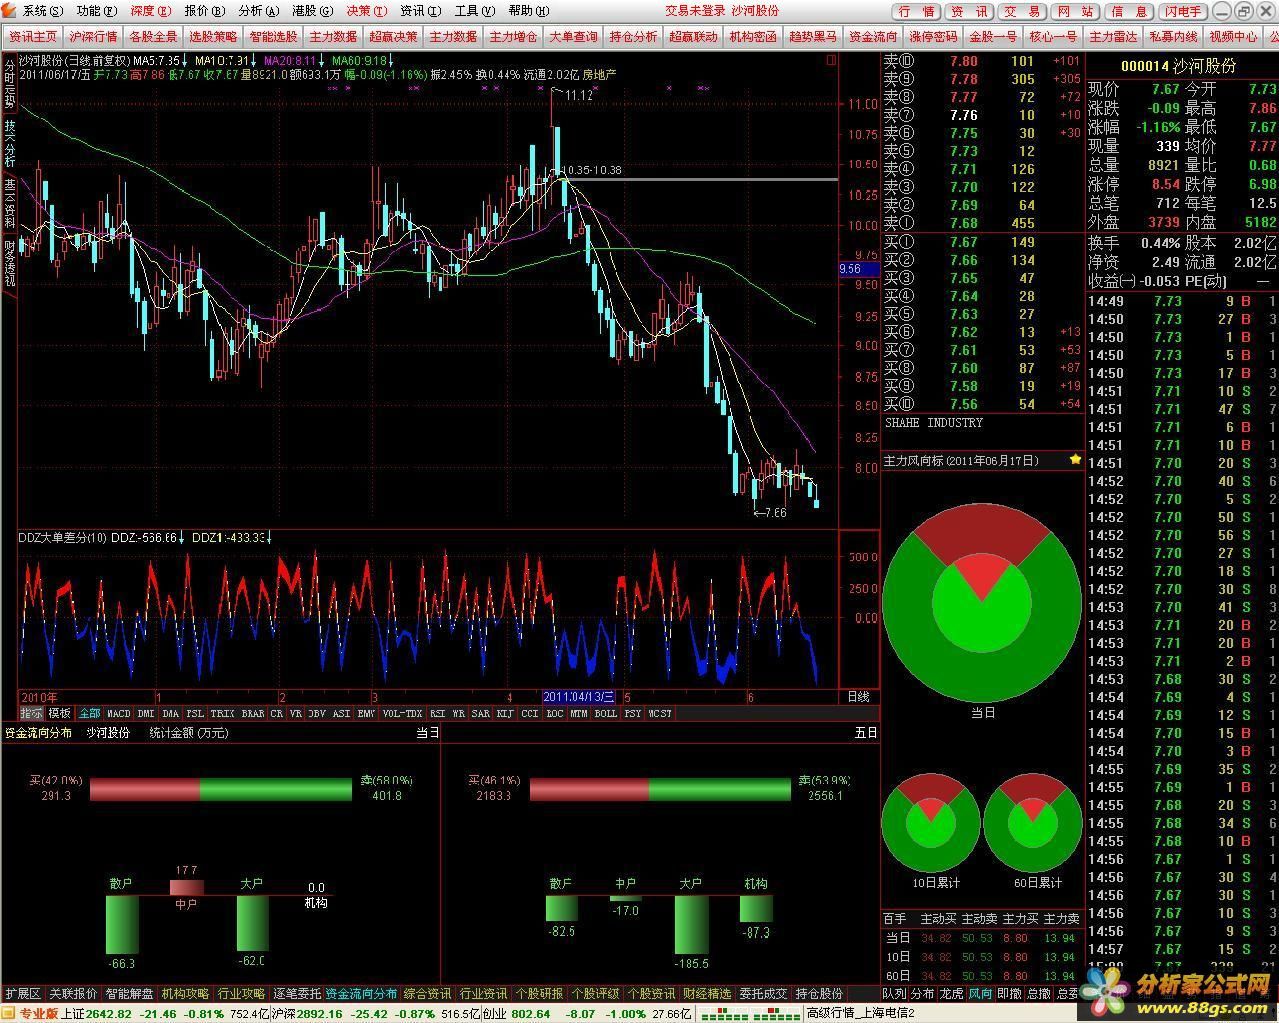
Task: Open 超赢联动 in the toolbar
Action: tap(693, 36)
